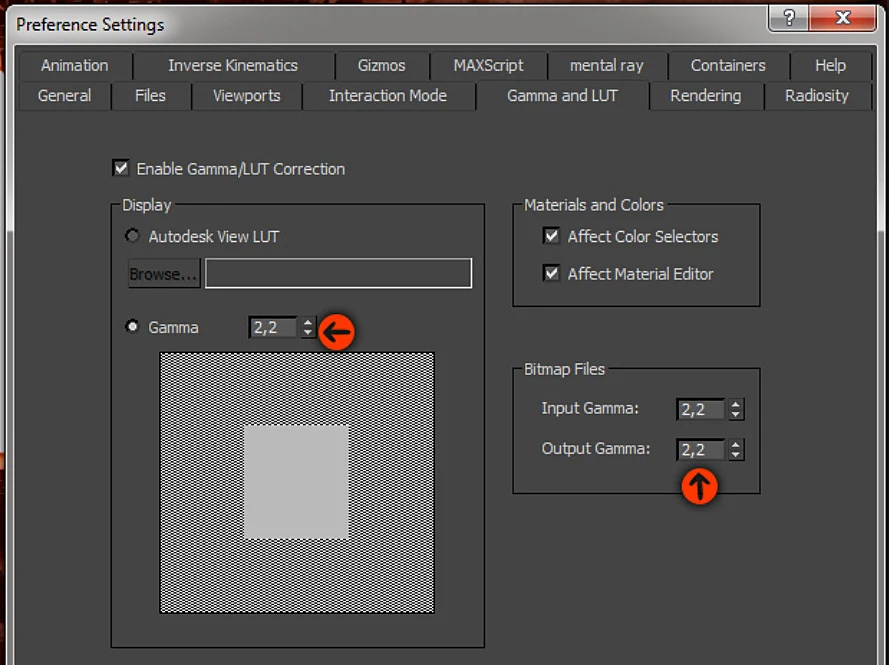Click the Input Gamma value field
This screenshot has width=889, height=665.
tap(701, 409)
